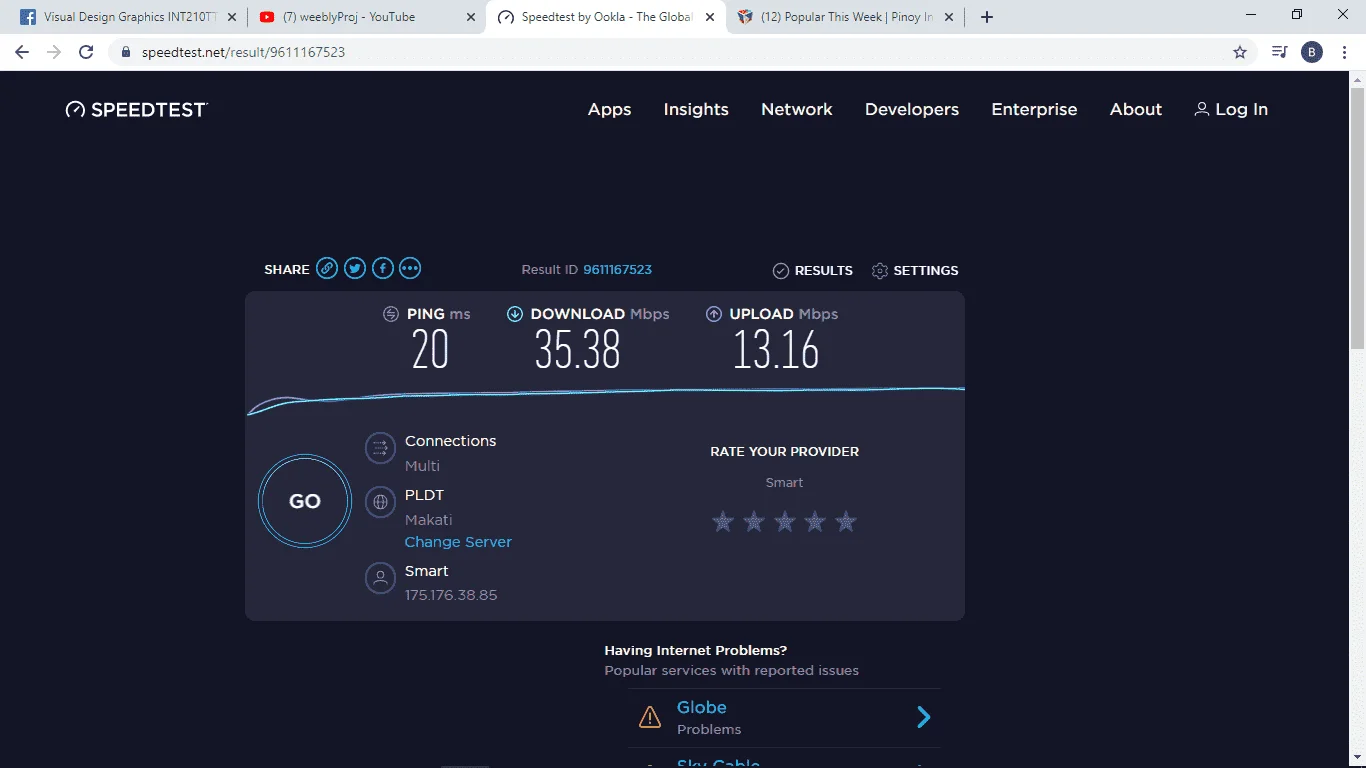The image size is (1366, 768).
Task: Click the UPLOAD Mbps arrow icon
Action: click(x=714, y=314)
